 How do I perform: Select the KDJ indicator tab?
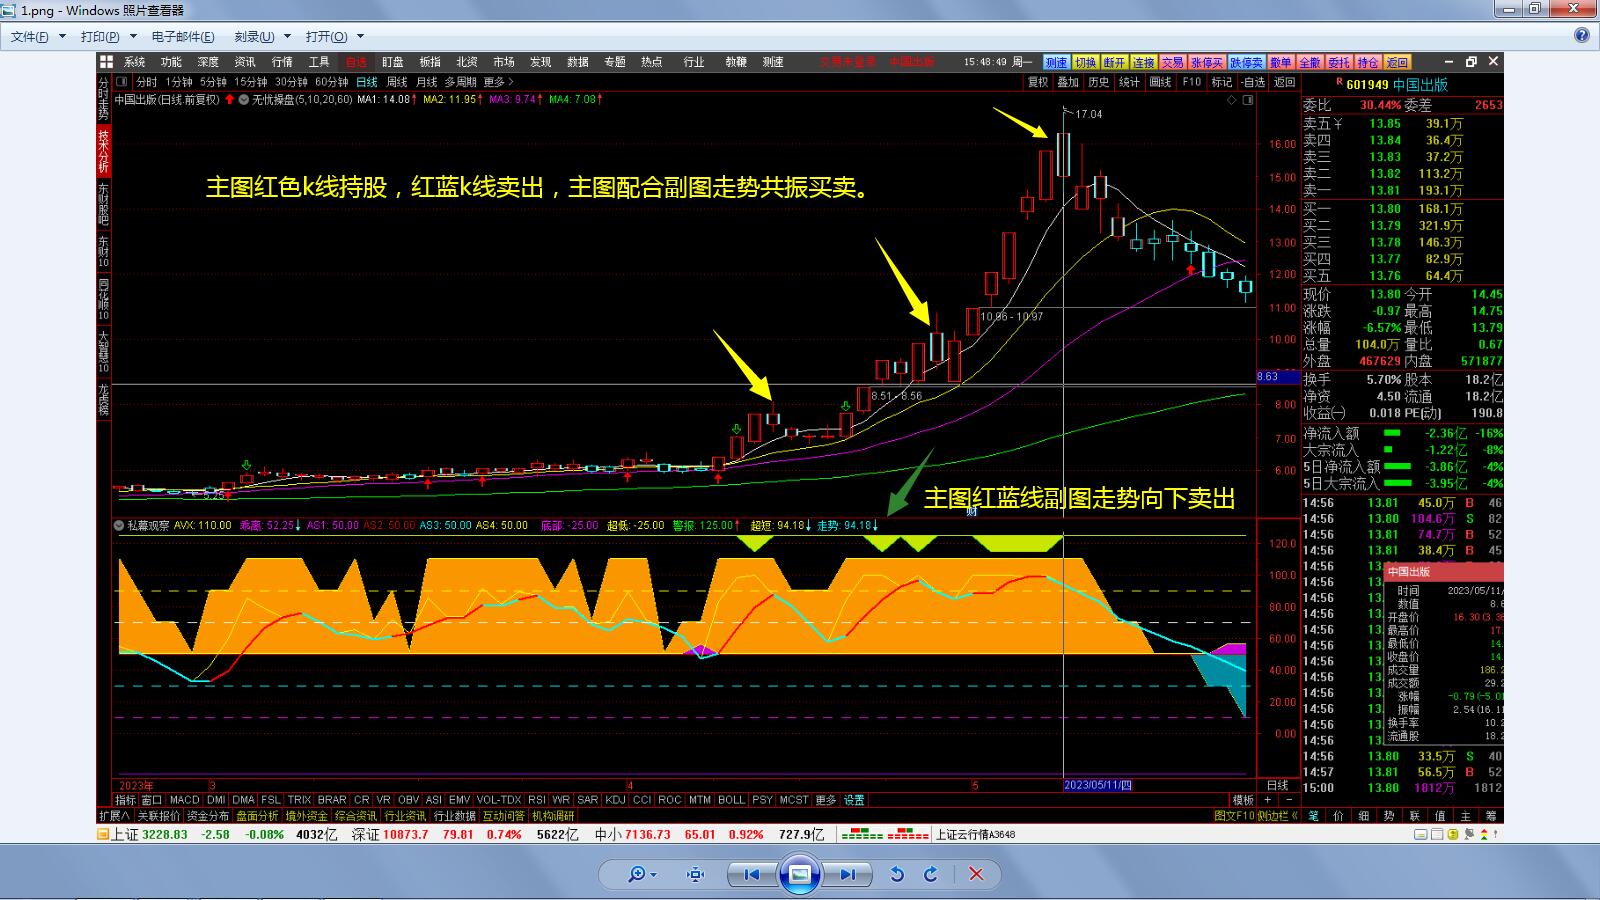[615, 800]
